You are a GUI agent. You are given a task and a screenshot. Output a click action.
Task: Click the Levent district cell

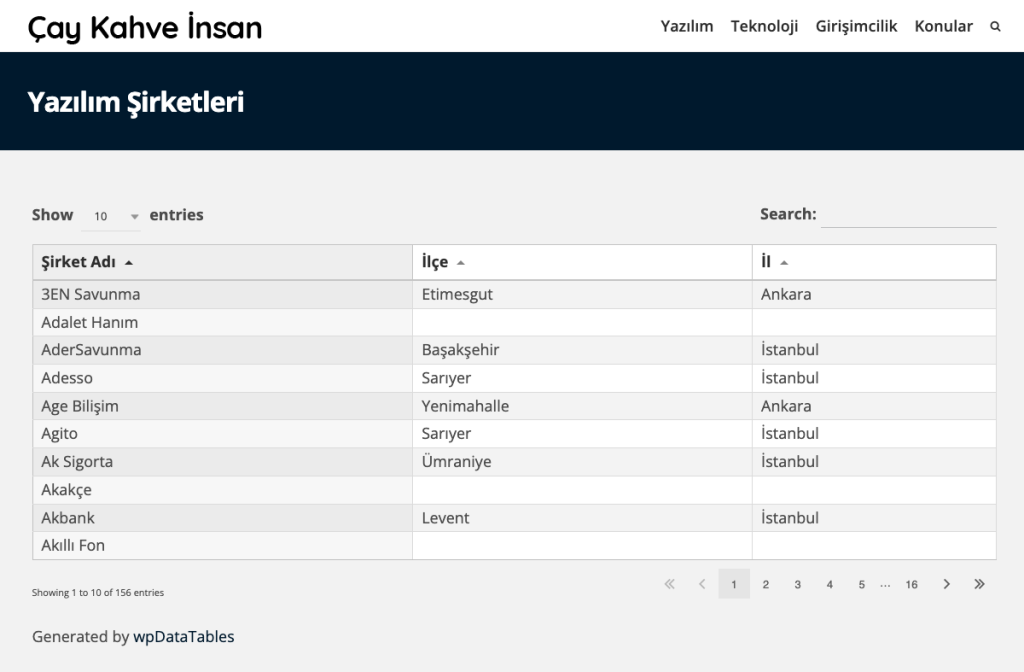pos(583,518)
